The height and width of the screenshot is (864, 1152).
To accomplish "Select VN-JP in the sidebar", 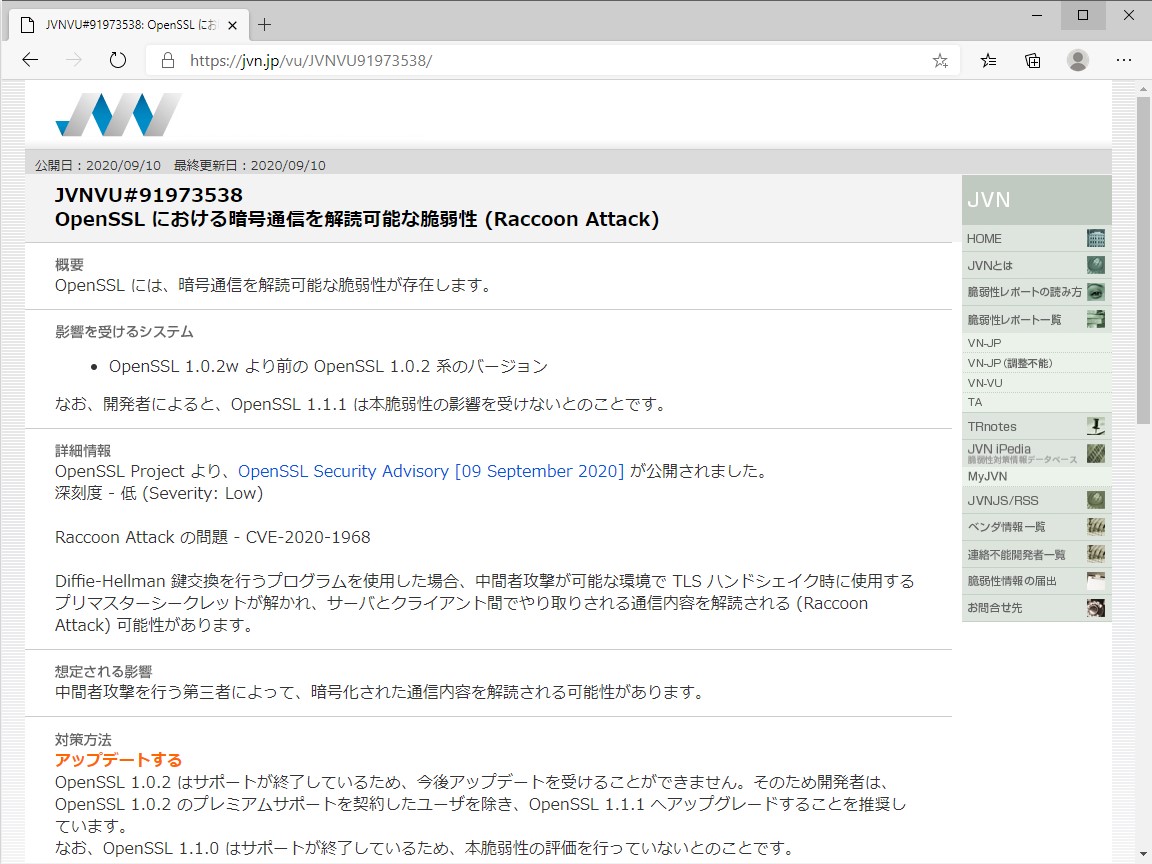I will click(1036, 342).
